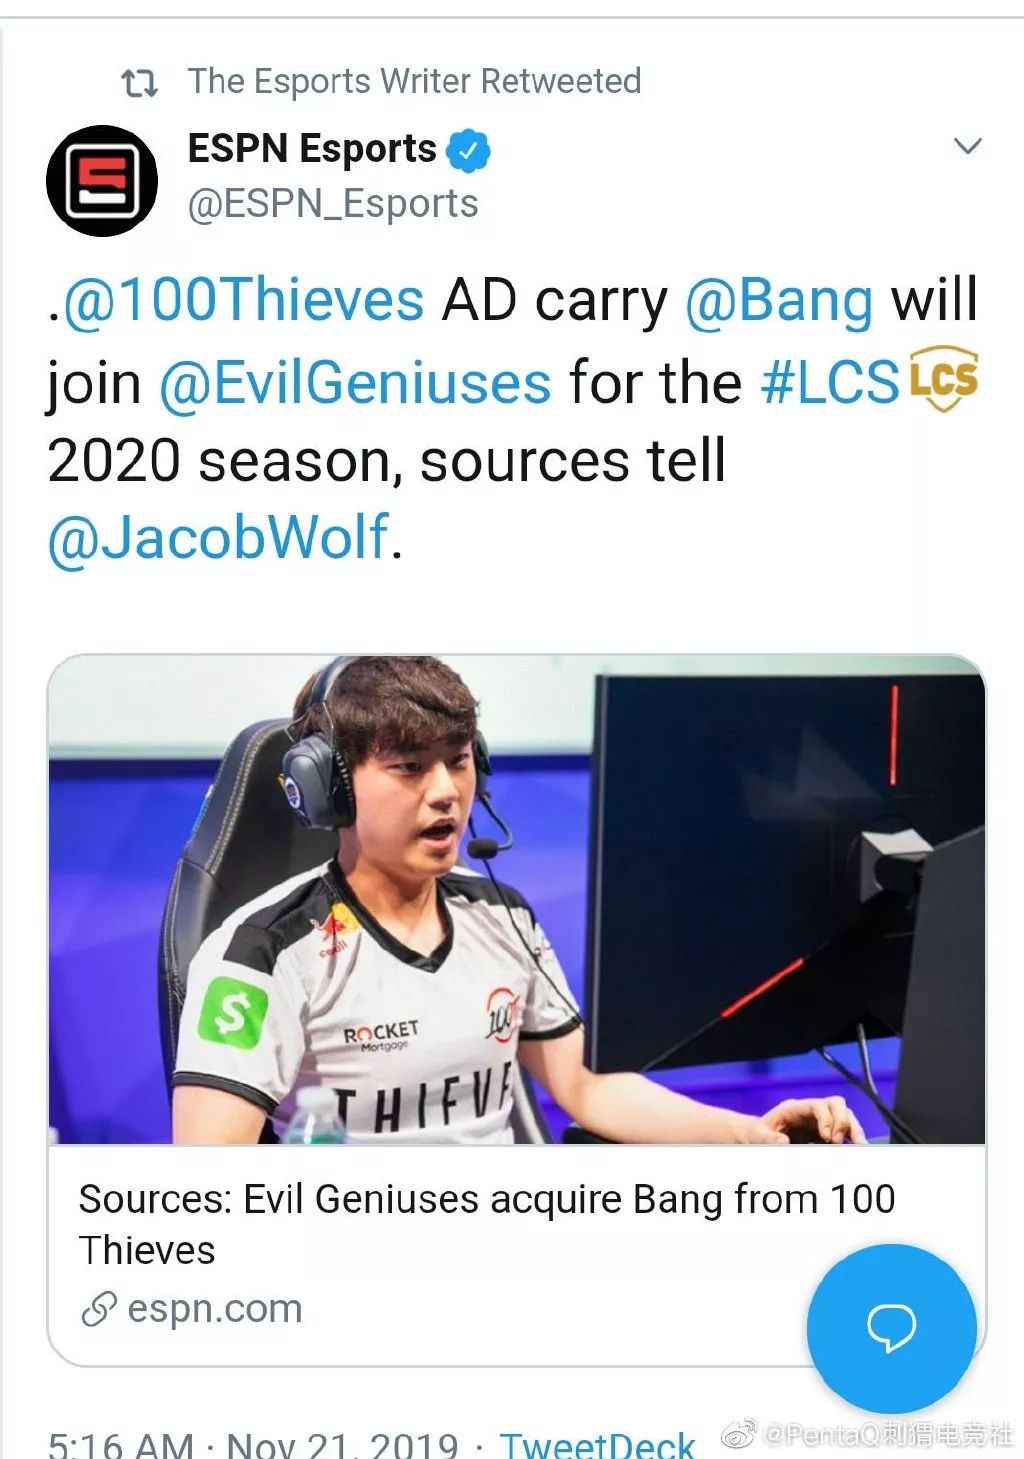Click the LCS hashtag emoji logo
The height and width of the screenshot is (1459, 1024).
[943, 379]
